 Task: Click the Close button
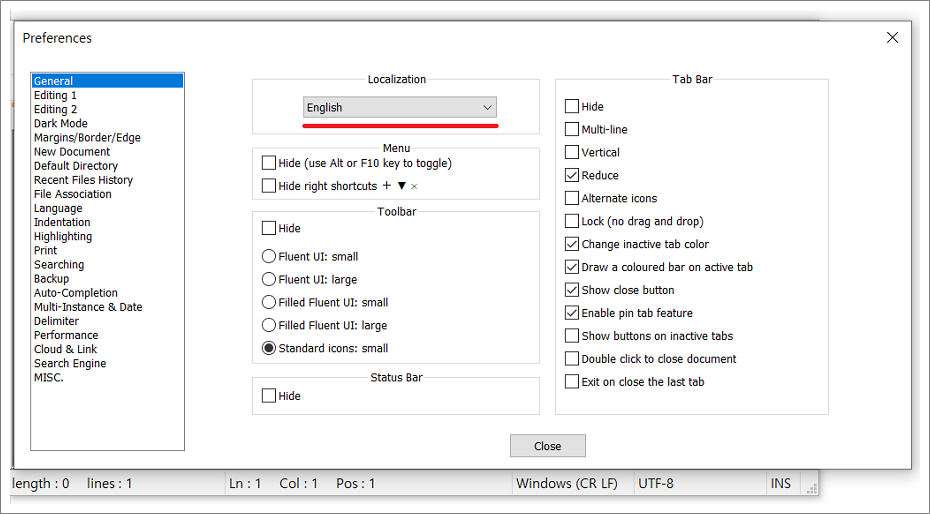click(547, 446)
